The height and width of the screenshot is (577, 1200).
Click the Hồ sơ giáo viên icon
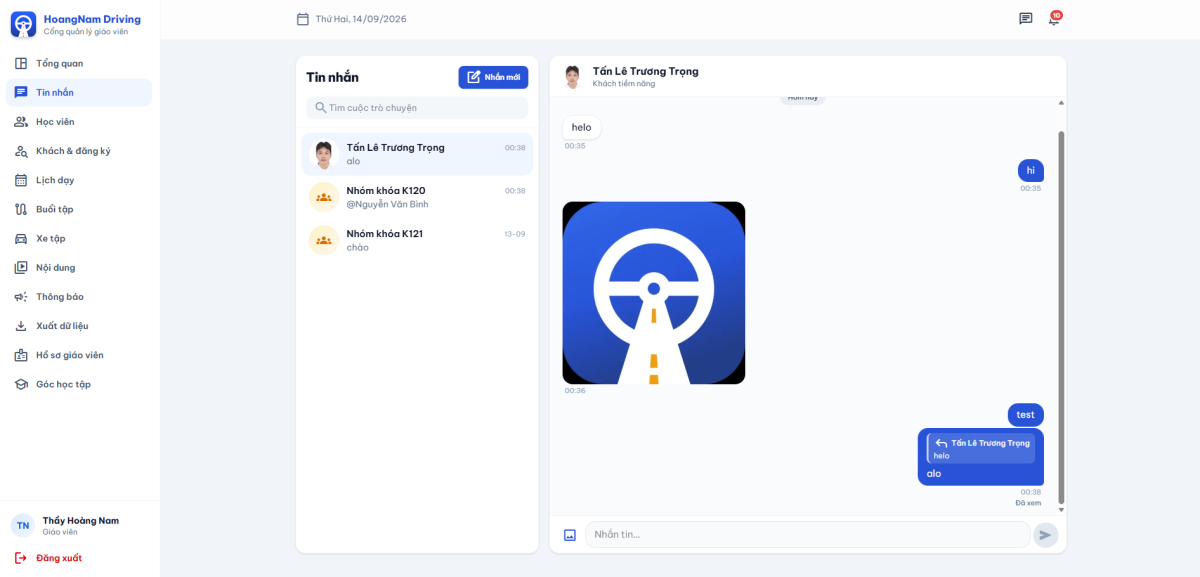tap(21, 355)
